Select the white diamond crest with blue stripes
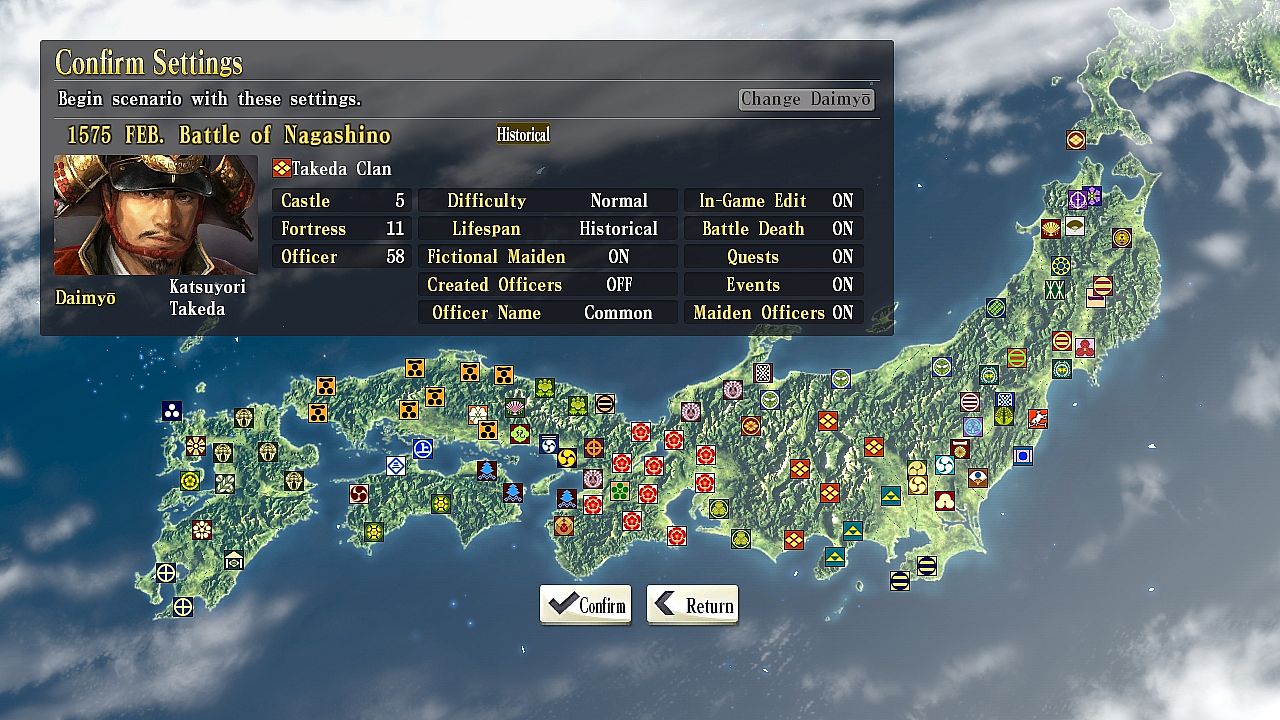 (396, 465)
